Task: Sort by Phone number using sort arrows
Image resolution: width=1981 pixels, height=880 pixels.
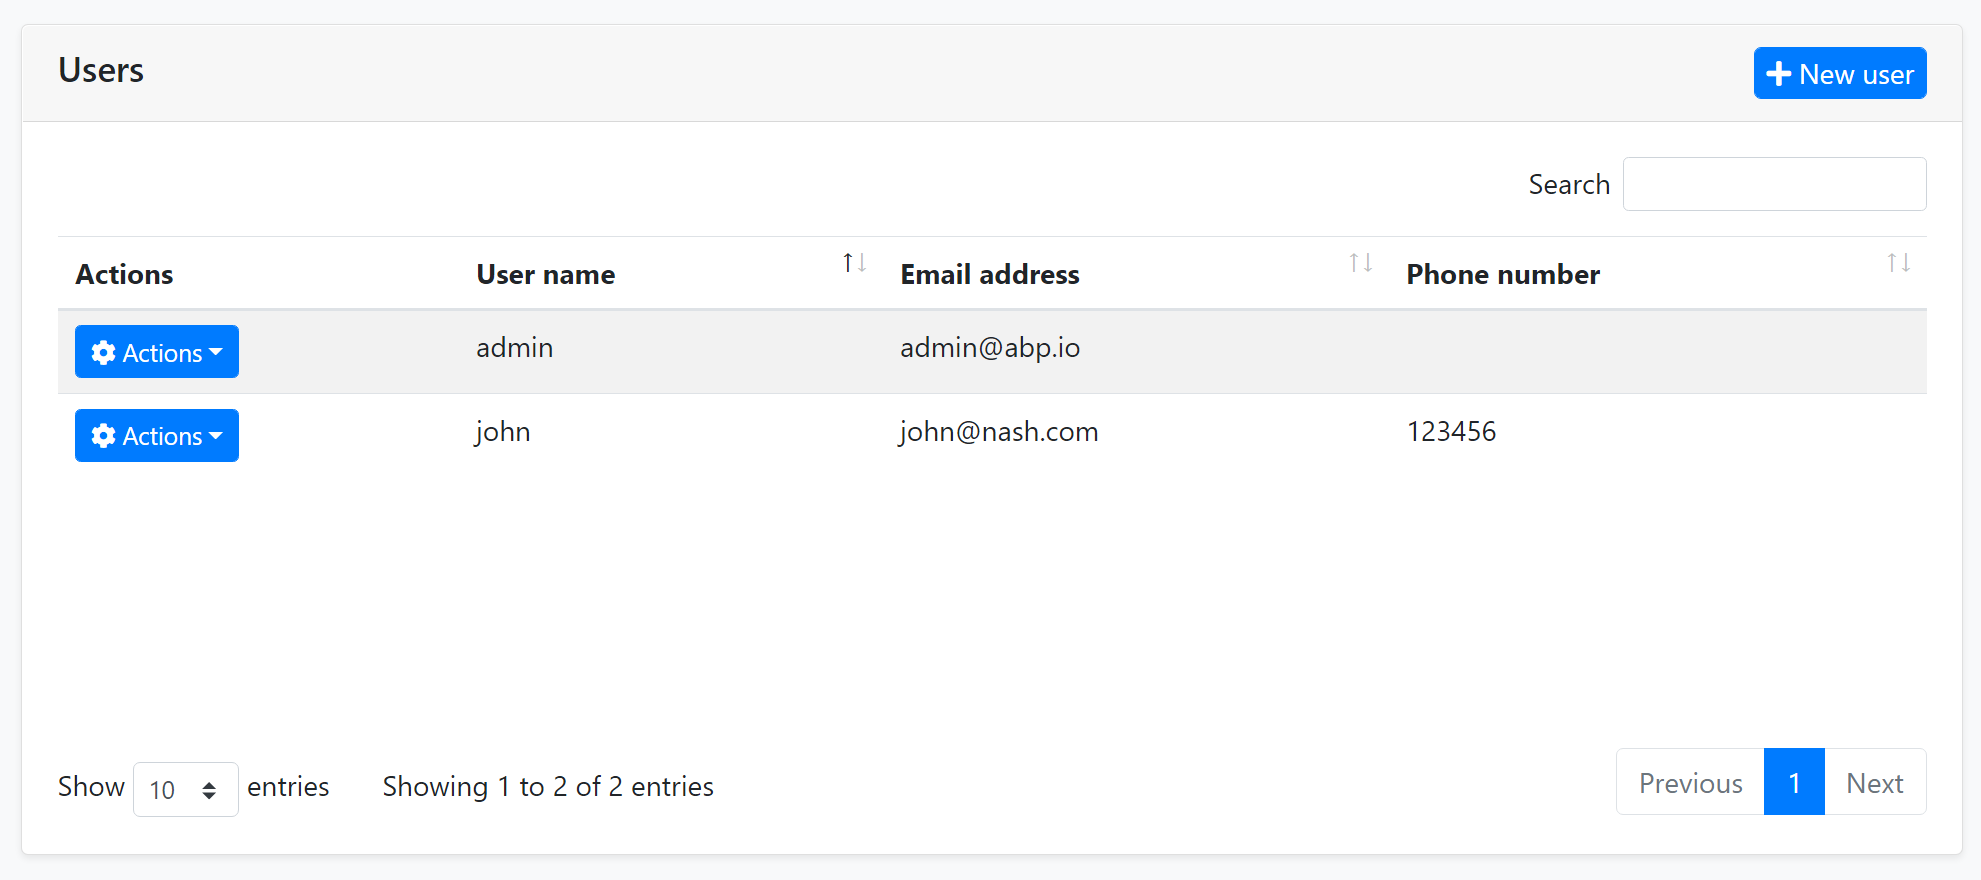Action: tap(1898, 263)
